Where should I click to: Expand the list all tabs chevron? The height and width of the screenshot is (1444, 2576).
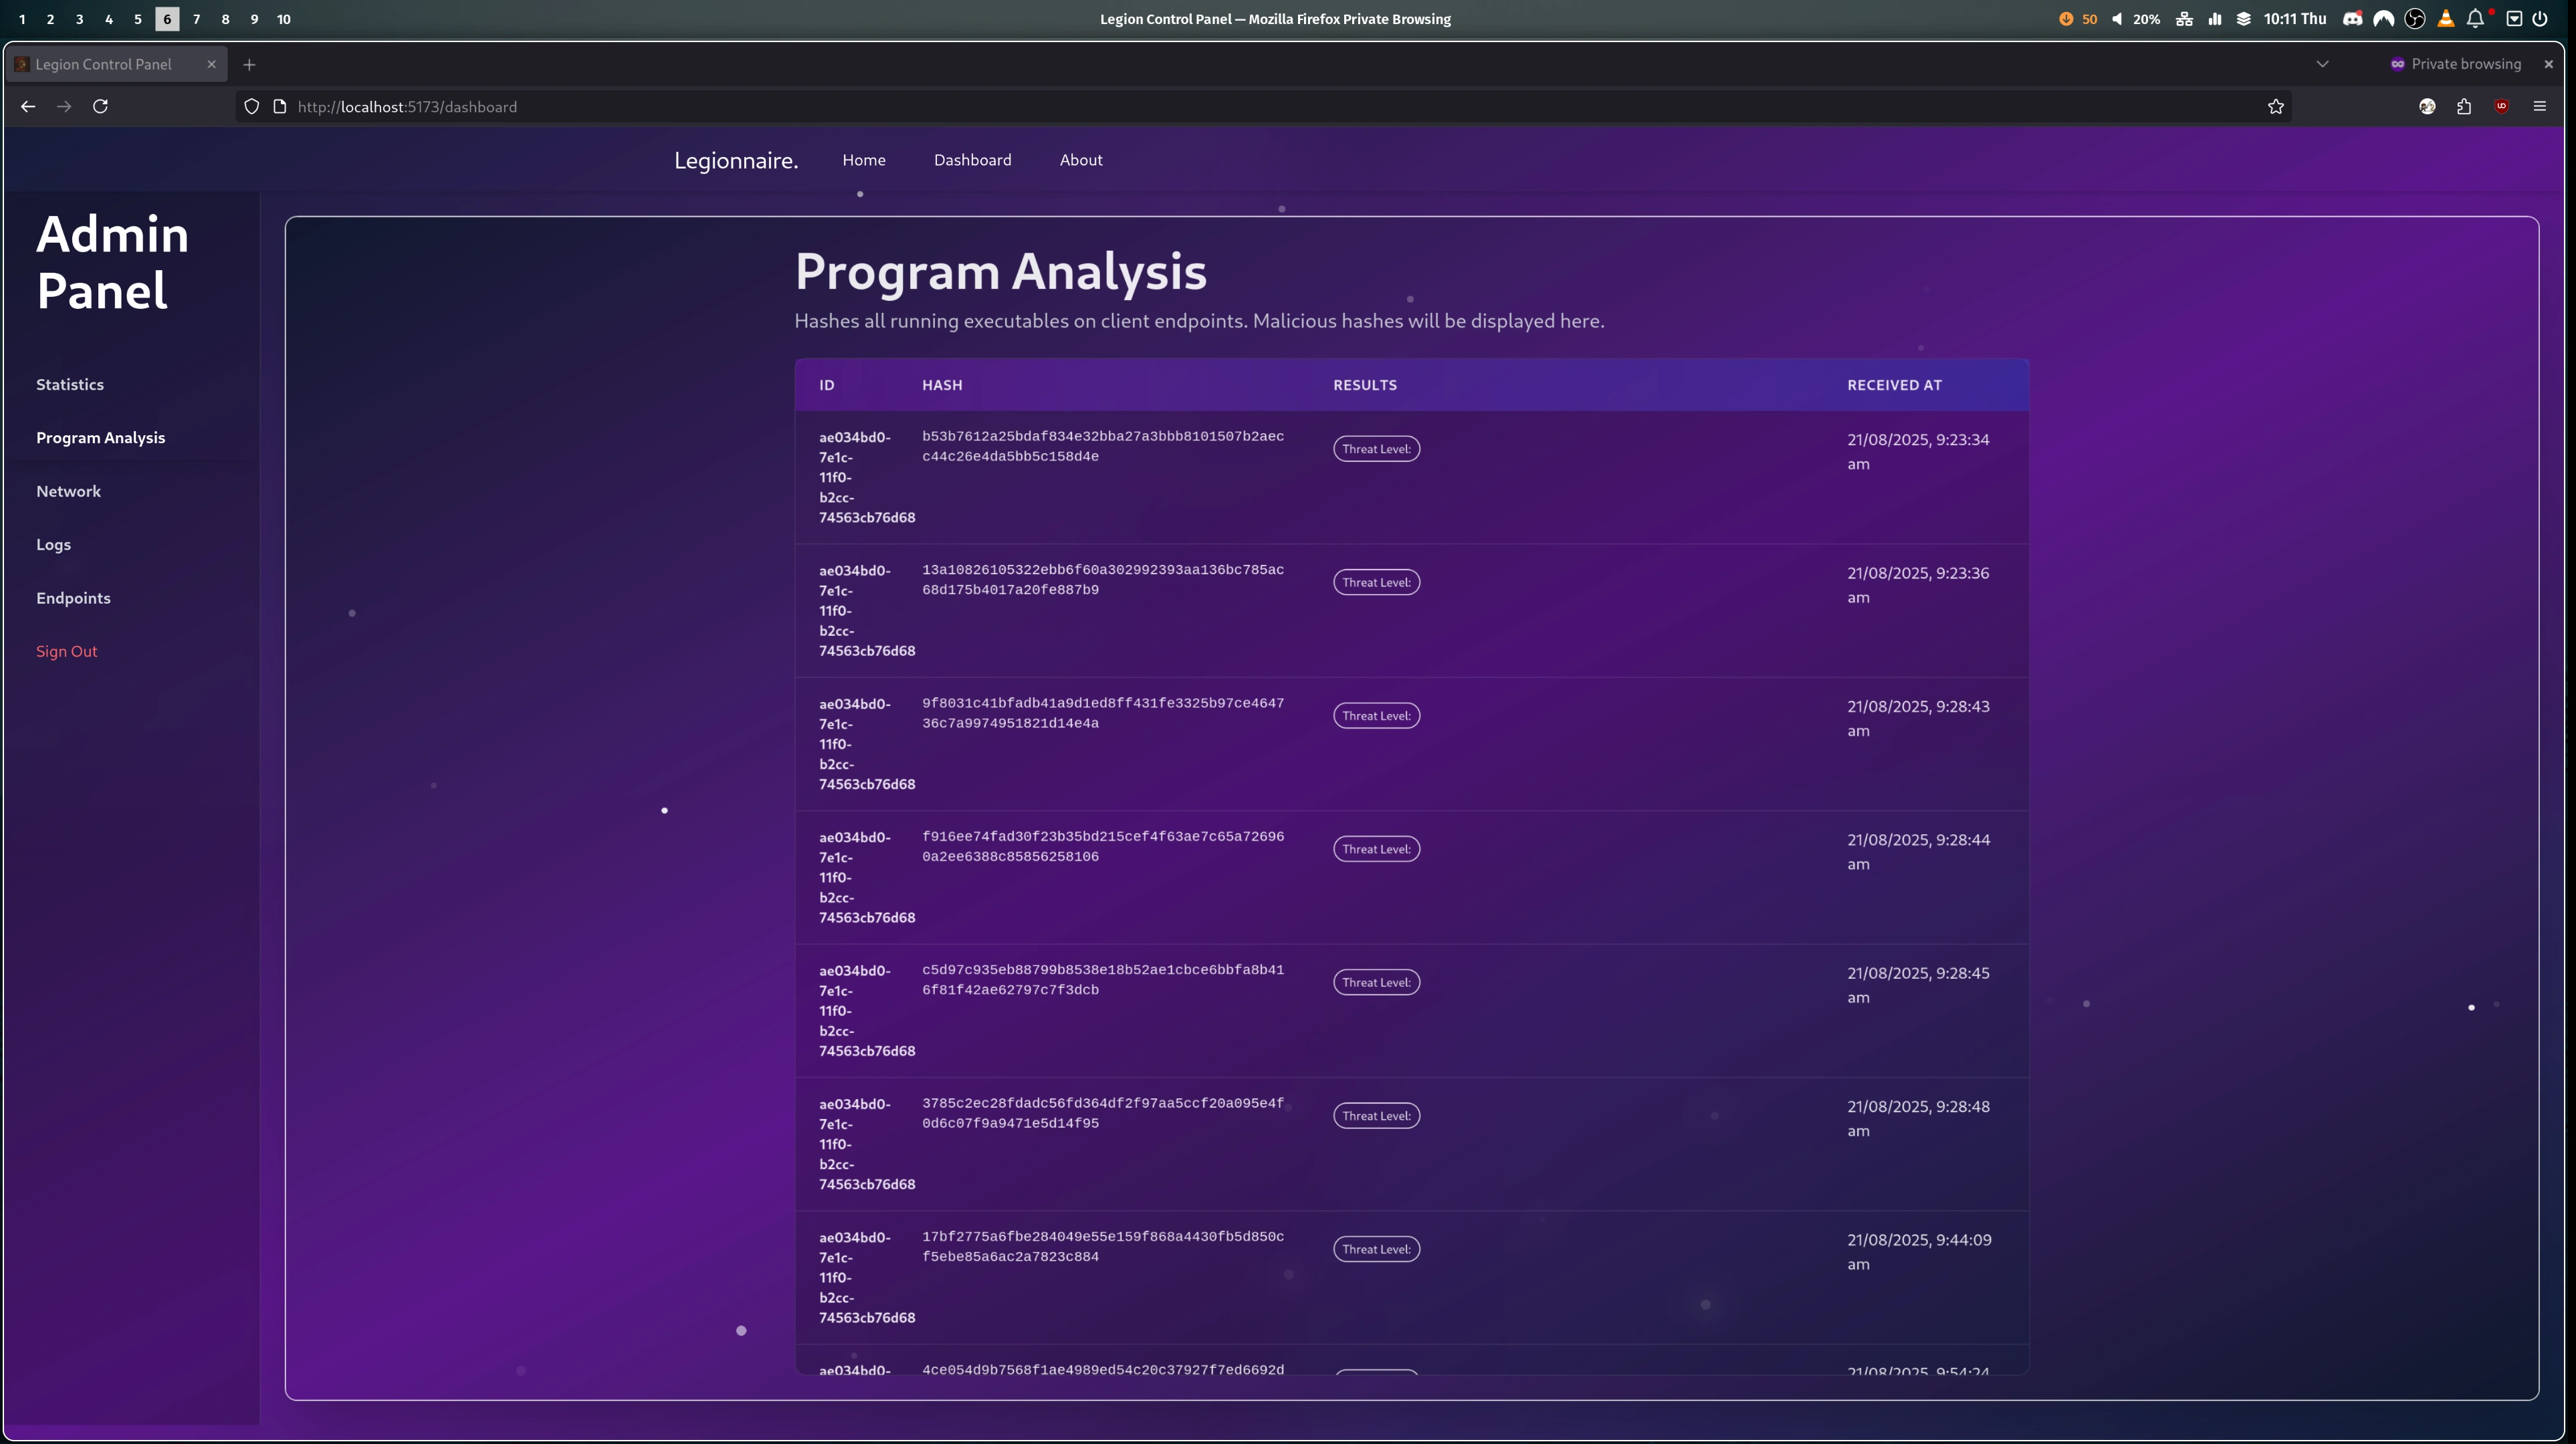pyautogui.click(x=2322, y=64)
